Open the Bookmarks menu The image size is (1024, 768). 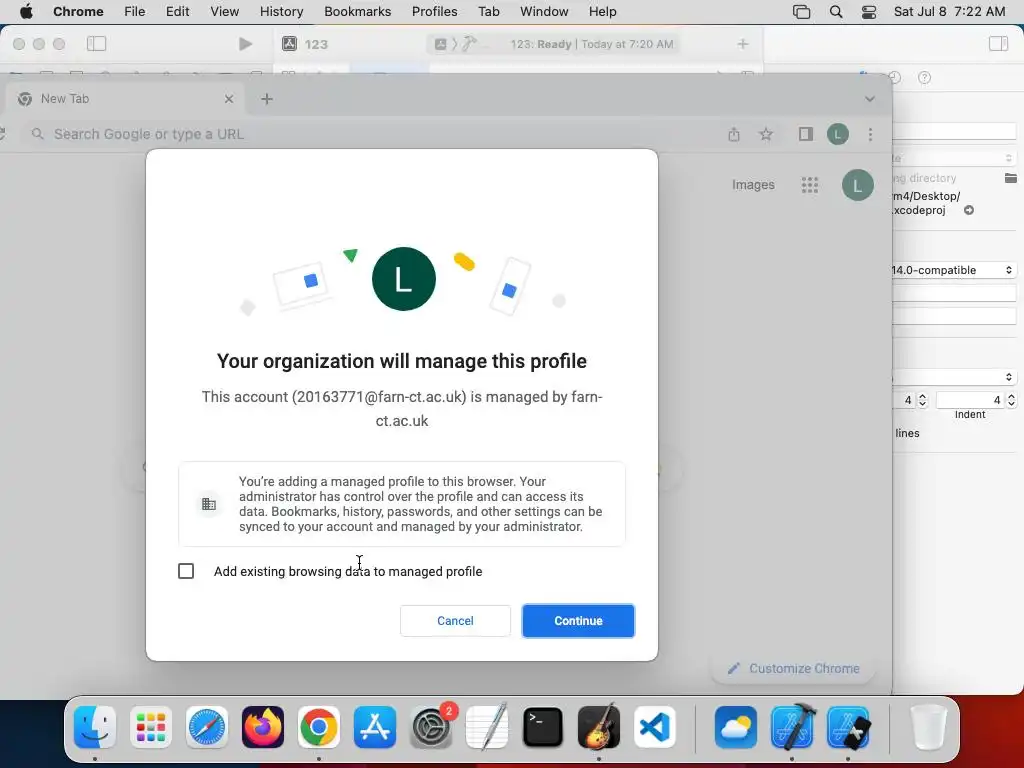357,11
